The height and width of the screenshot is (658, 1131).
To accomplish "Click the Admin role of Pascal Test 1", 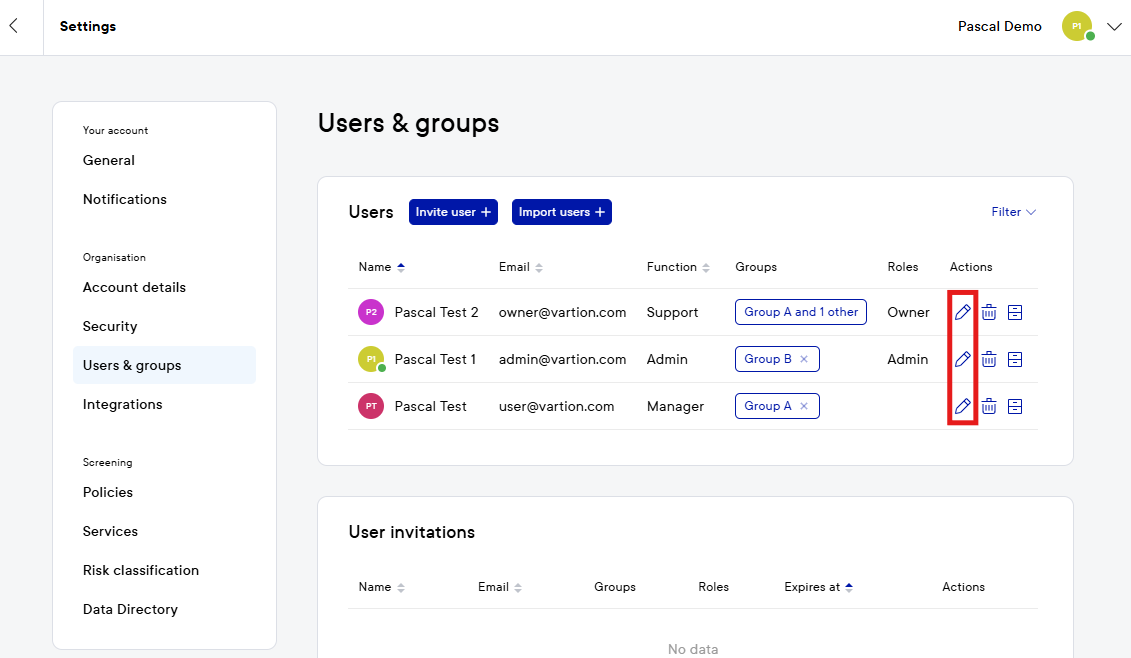I will [x=907, y=359].
